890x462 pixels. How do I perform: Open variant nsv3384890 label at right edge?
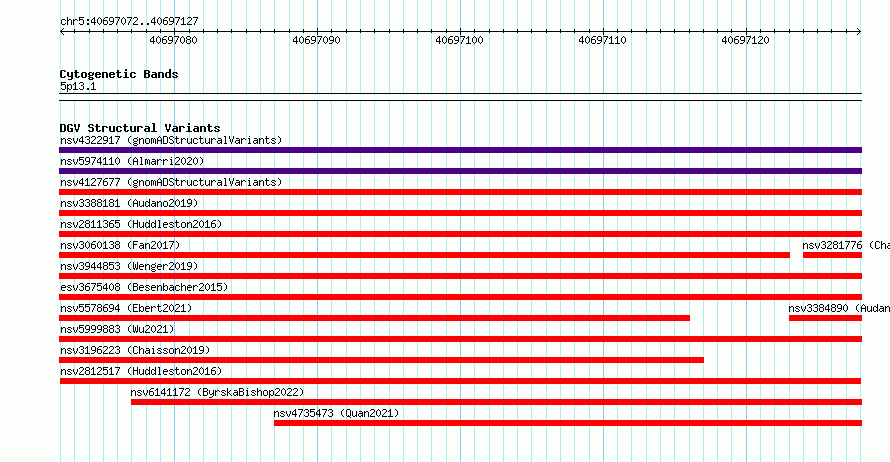pyautogui.click(x=839, y=308)
